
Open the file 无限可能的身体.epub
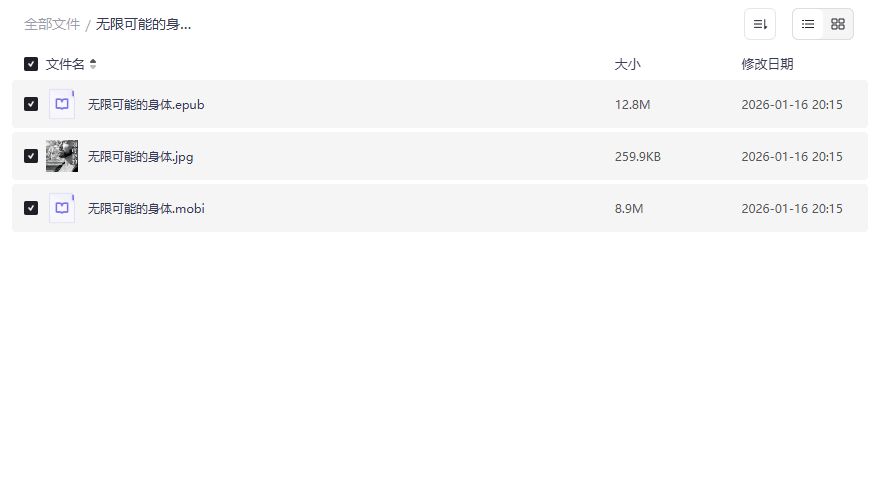pyautogui.click(x=146, y=104)
